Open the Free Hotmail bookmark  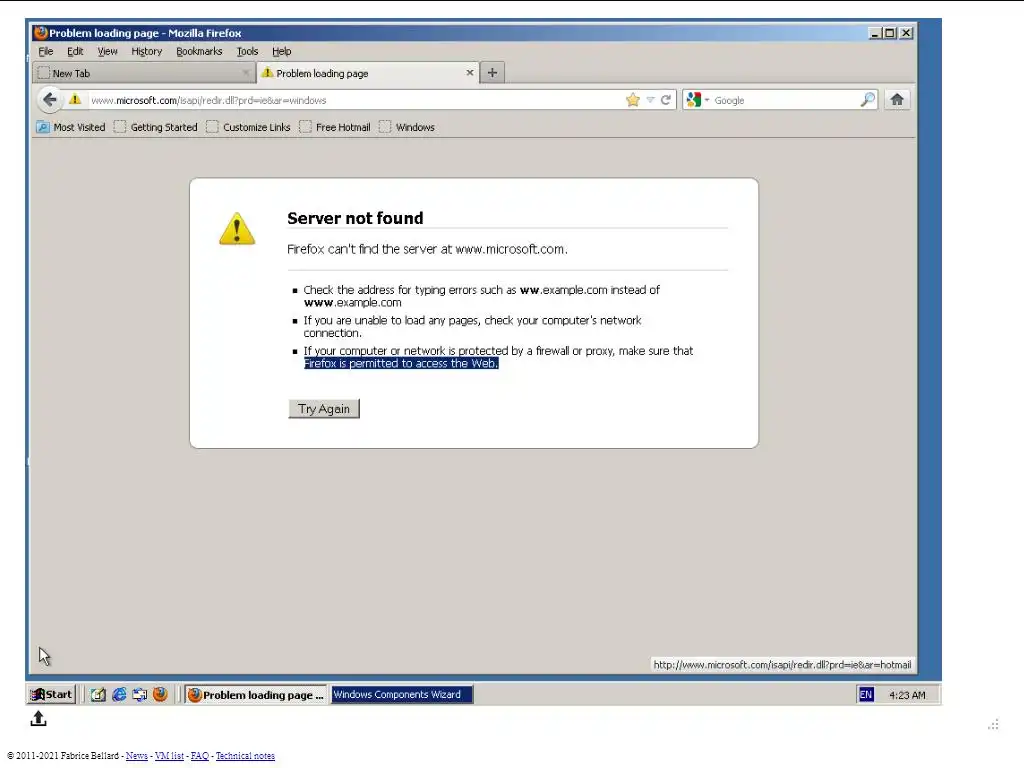pos(335,127)
